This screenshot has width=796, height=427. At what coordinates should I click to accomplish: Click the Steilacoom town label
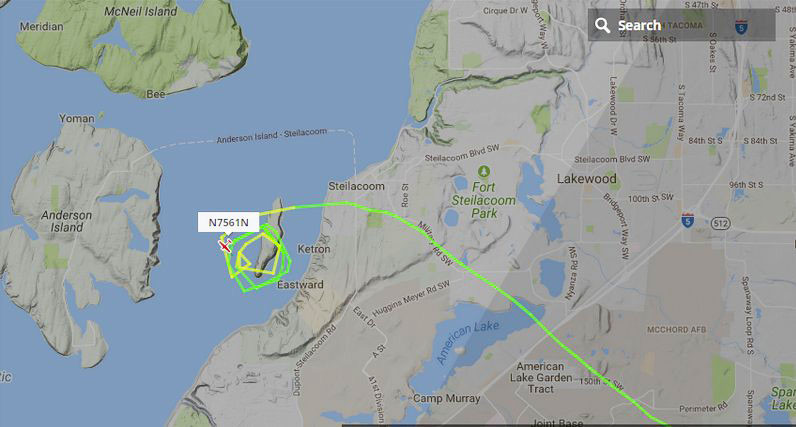[x=356, y=186]
